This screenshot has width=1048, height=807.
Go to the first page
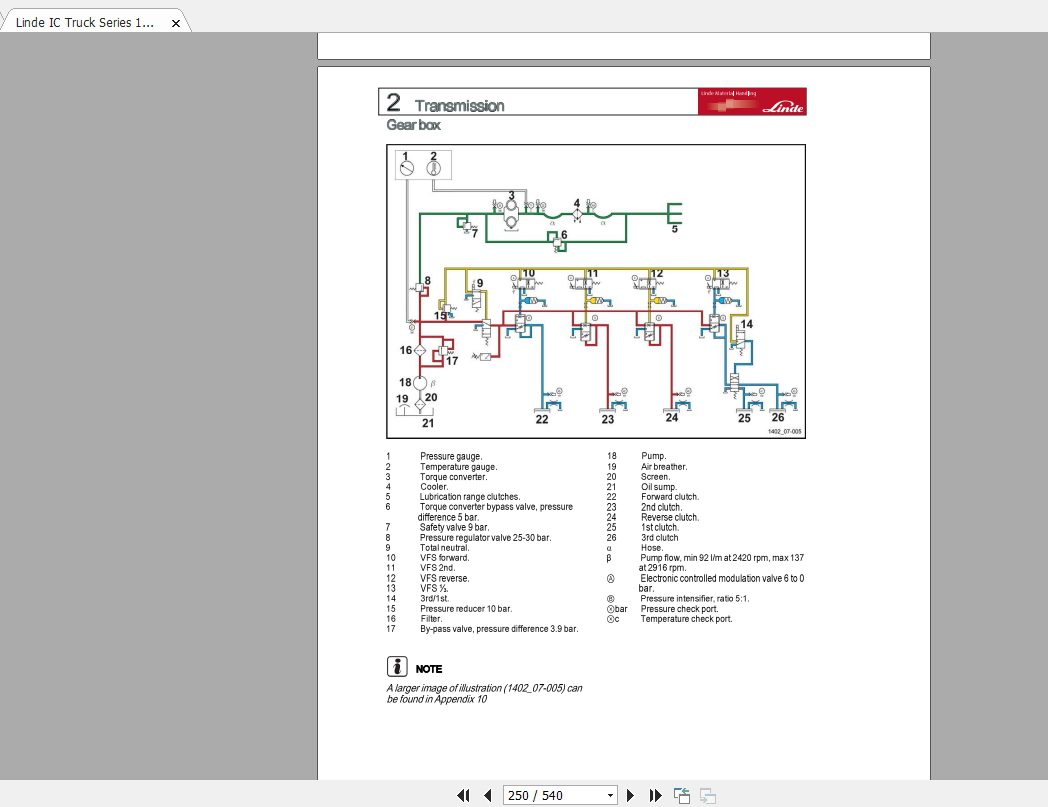(463, 795)
